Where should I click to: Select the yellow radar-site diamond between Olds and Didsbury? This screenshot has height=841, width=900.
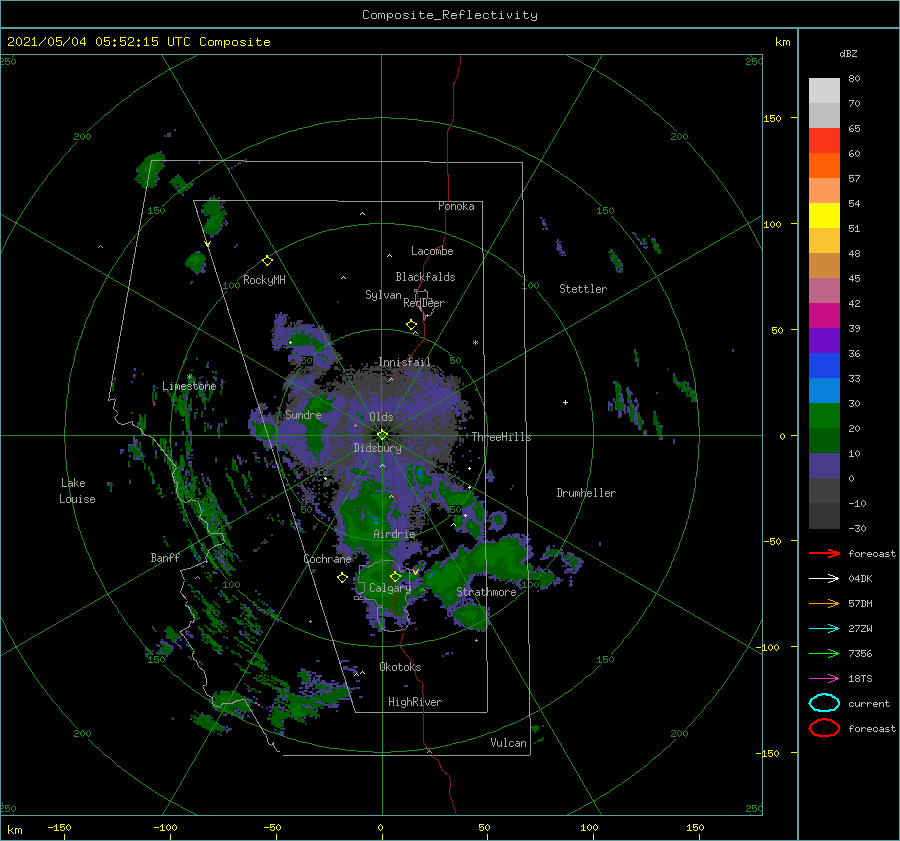pos(382,435)
